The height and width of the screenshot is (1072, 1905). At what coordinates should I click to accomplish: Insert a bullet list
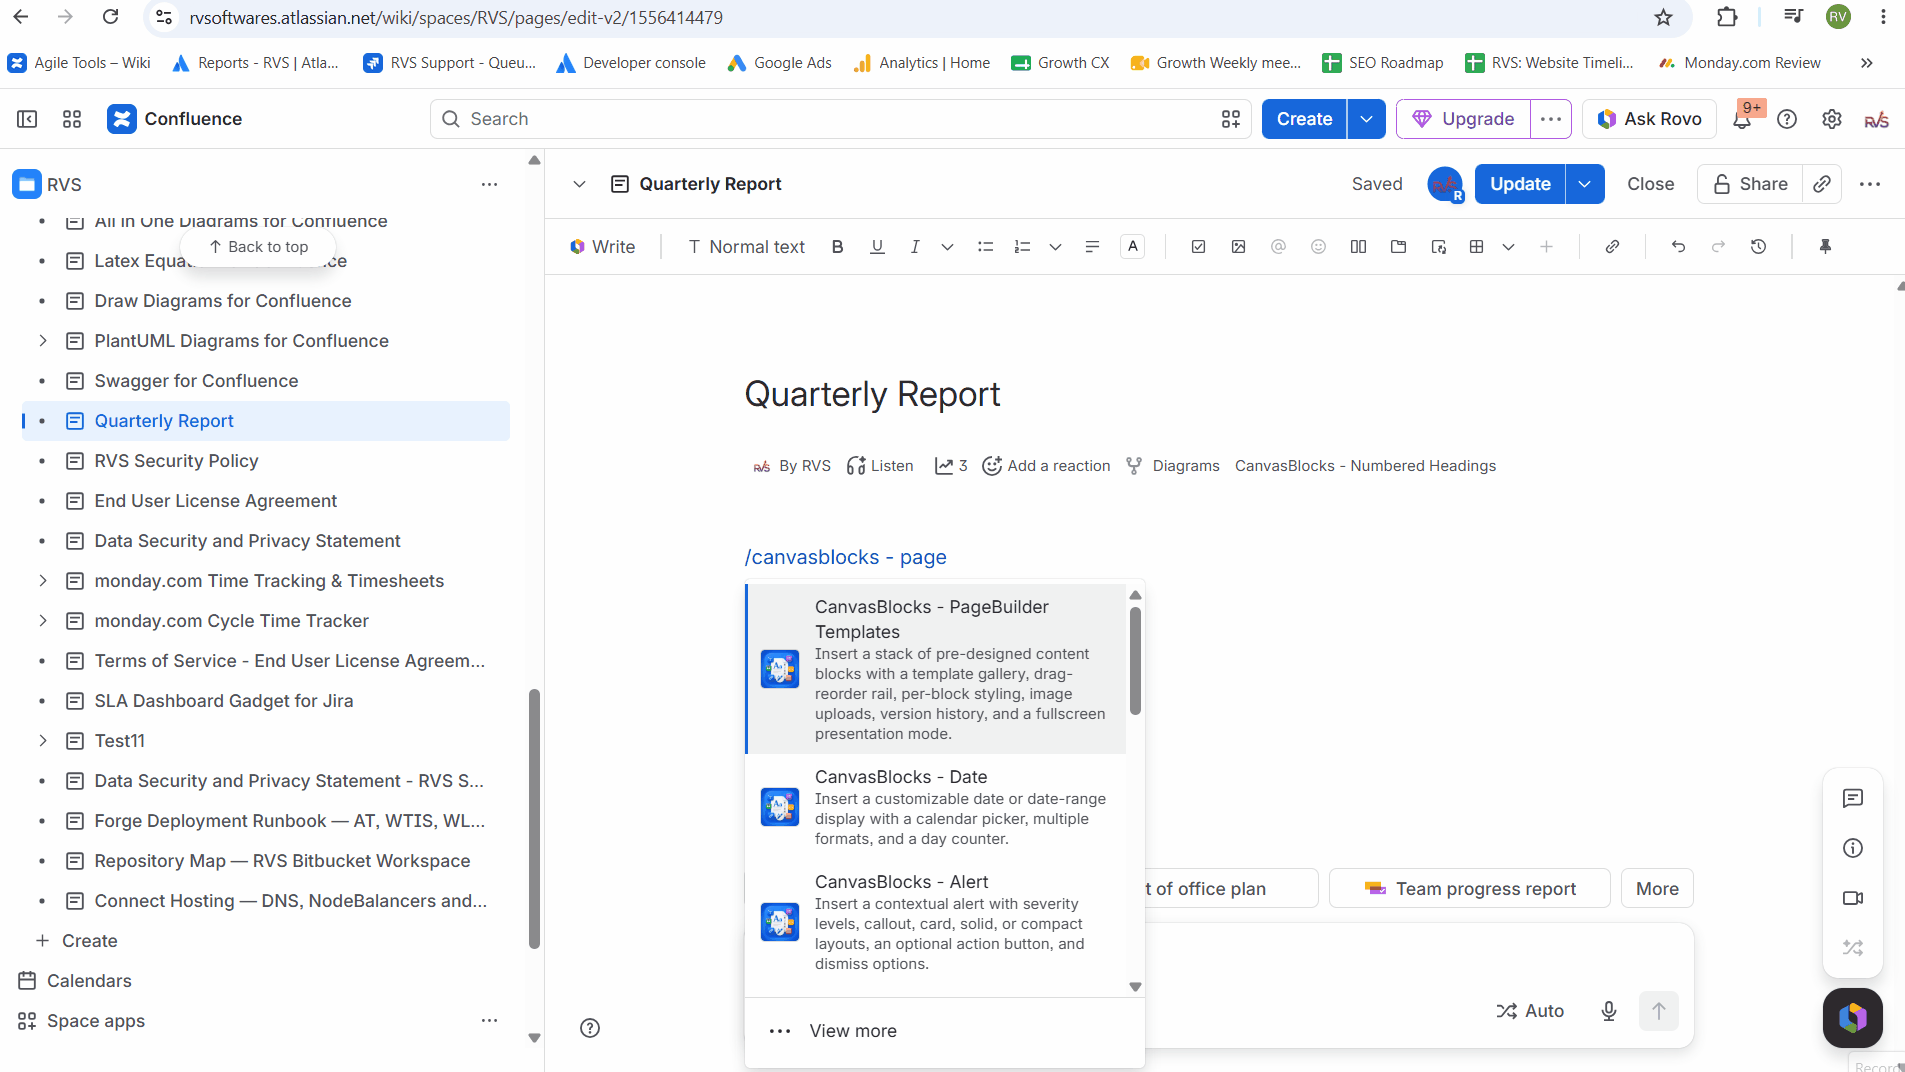[x=985, y=247]
